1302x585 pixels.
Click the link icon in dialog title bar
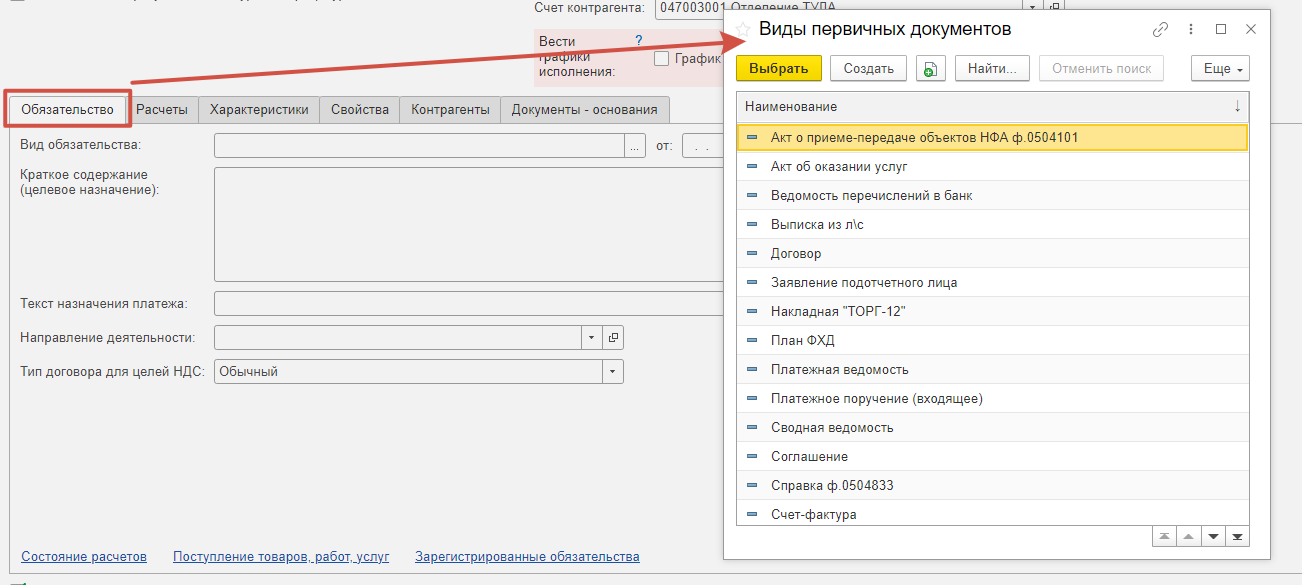pyautogui.click(x=1160, y=30)
